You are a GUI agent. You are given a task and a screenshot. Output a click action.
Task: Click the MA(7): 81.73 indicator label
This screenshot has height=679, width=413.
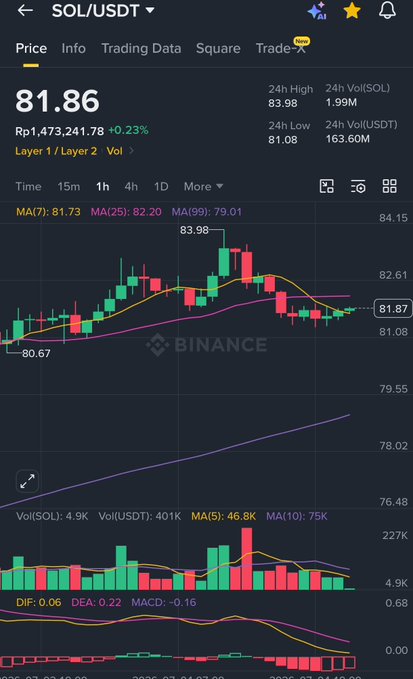[48, 212]
